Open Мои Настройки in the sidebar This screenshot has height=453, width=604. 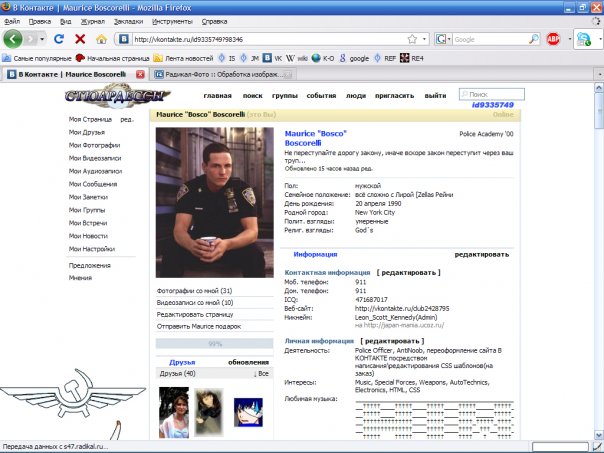pos(92,249)
